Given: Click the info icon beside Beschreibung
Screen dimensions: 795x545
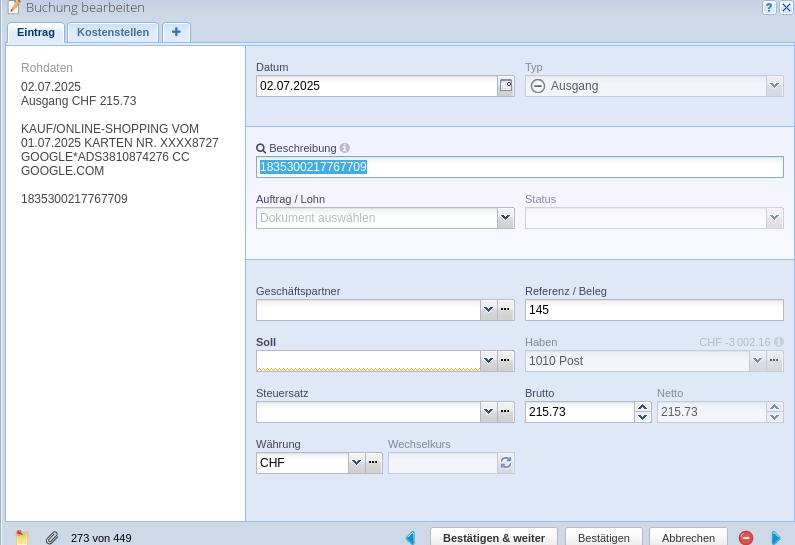Looking at the screenshot, I should coord(345,148).
